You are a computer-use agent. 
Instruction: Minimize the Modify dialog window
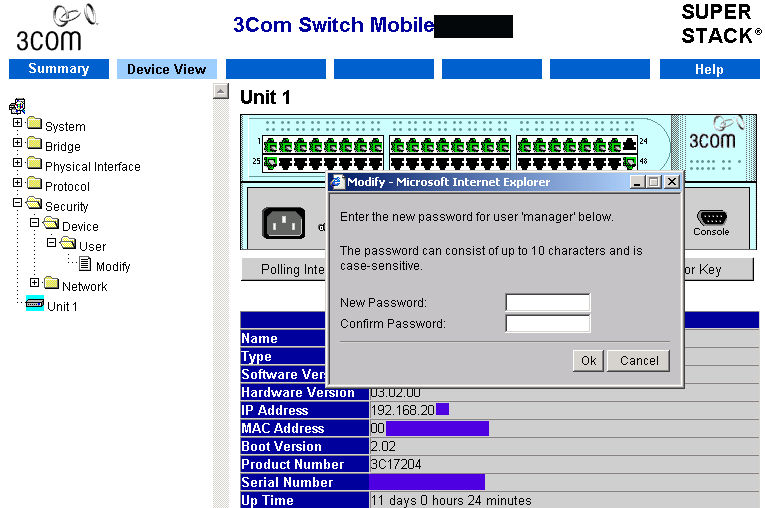[x=637, y=182]
